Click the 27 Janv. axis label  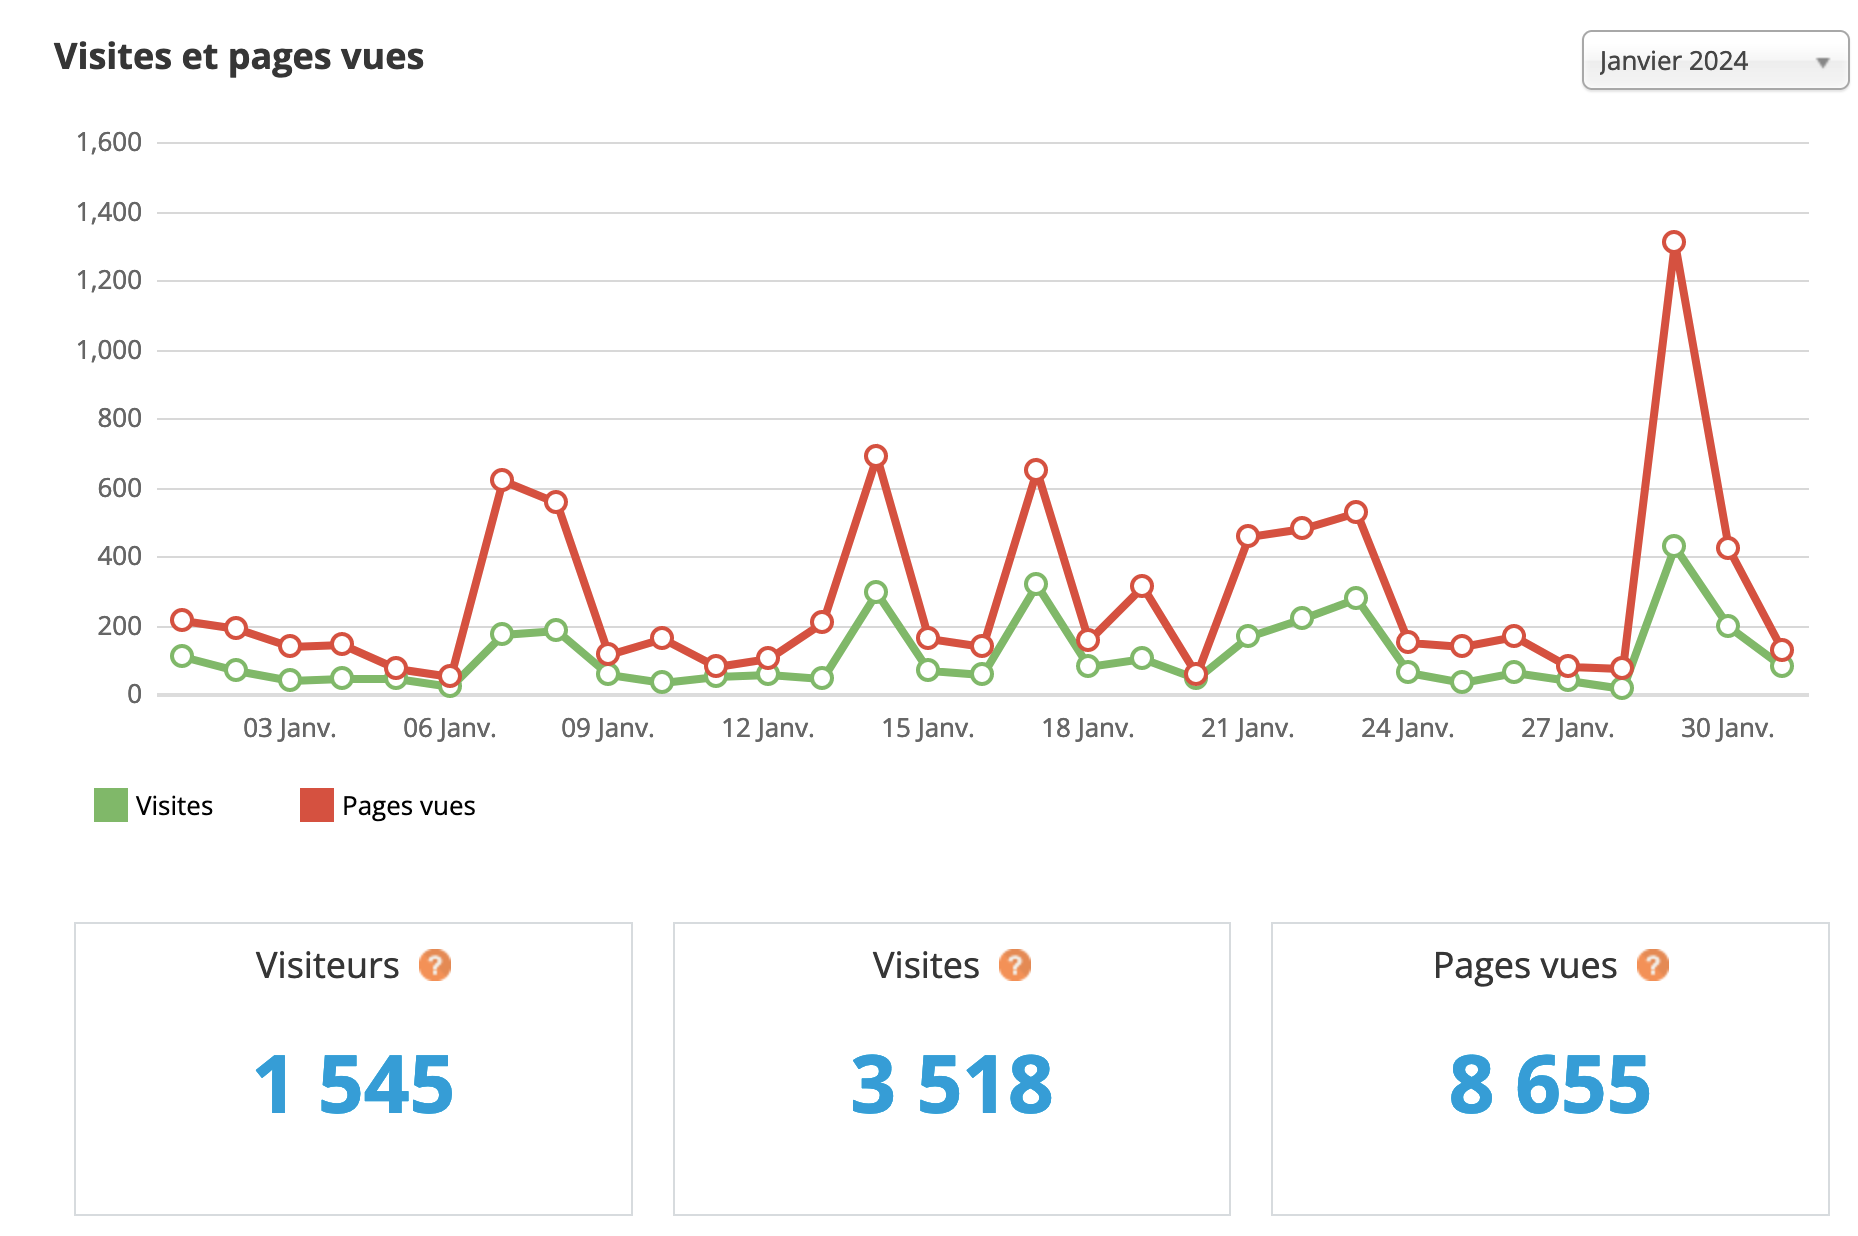click(1568, 728)
